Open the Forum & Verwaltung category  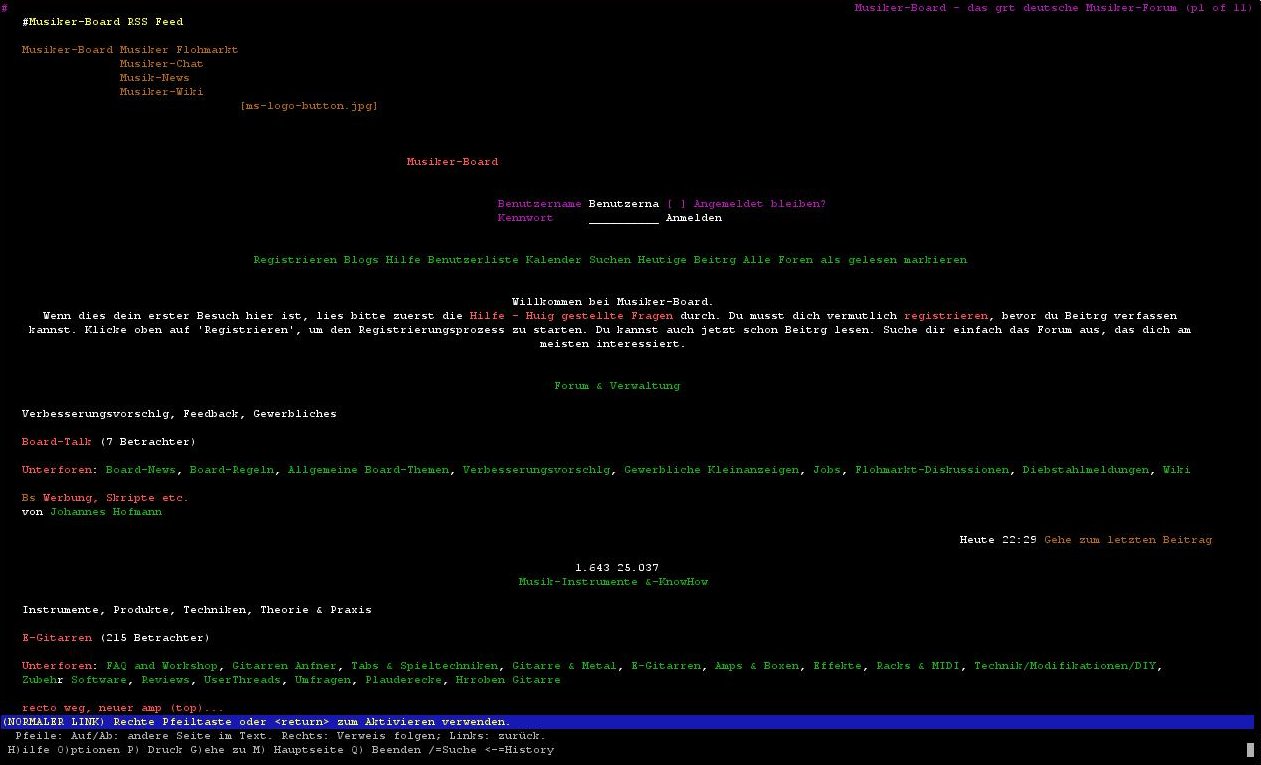coord(617,386)
